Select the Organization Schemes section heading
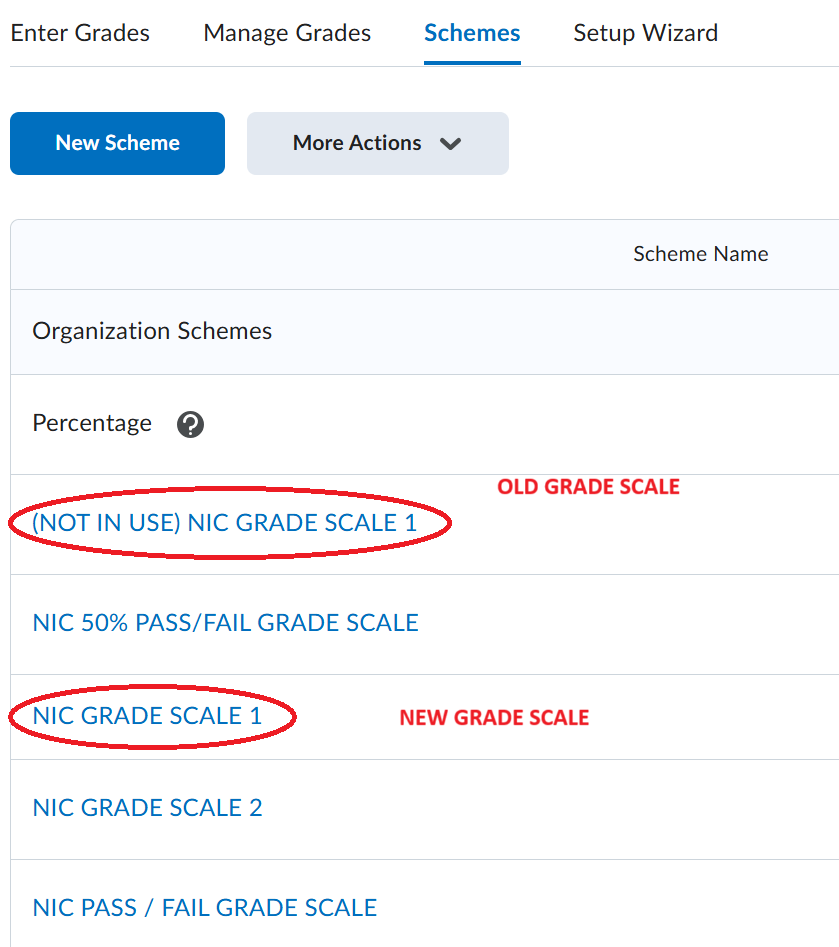This screenshot has width=839, height=947. pyautogui.click(x=152, y=331)
